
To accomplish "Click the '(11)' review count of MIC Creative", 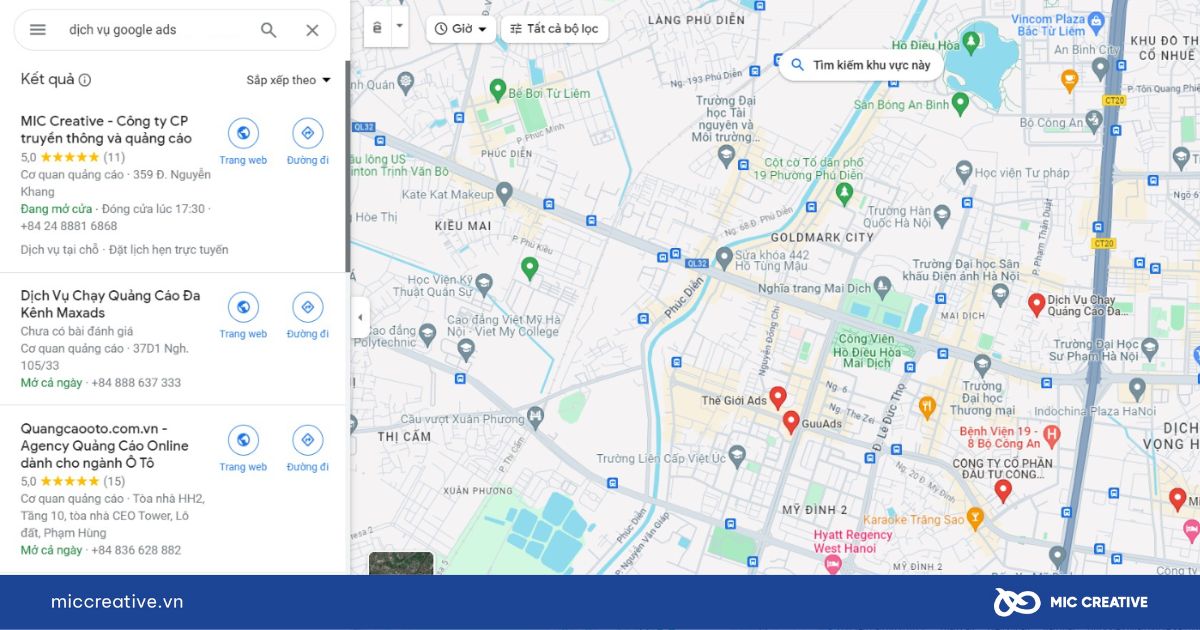I will click(x=114, y=157).
